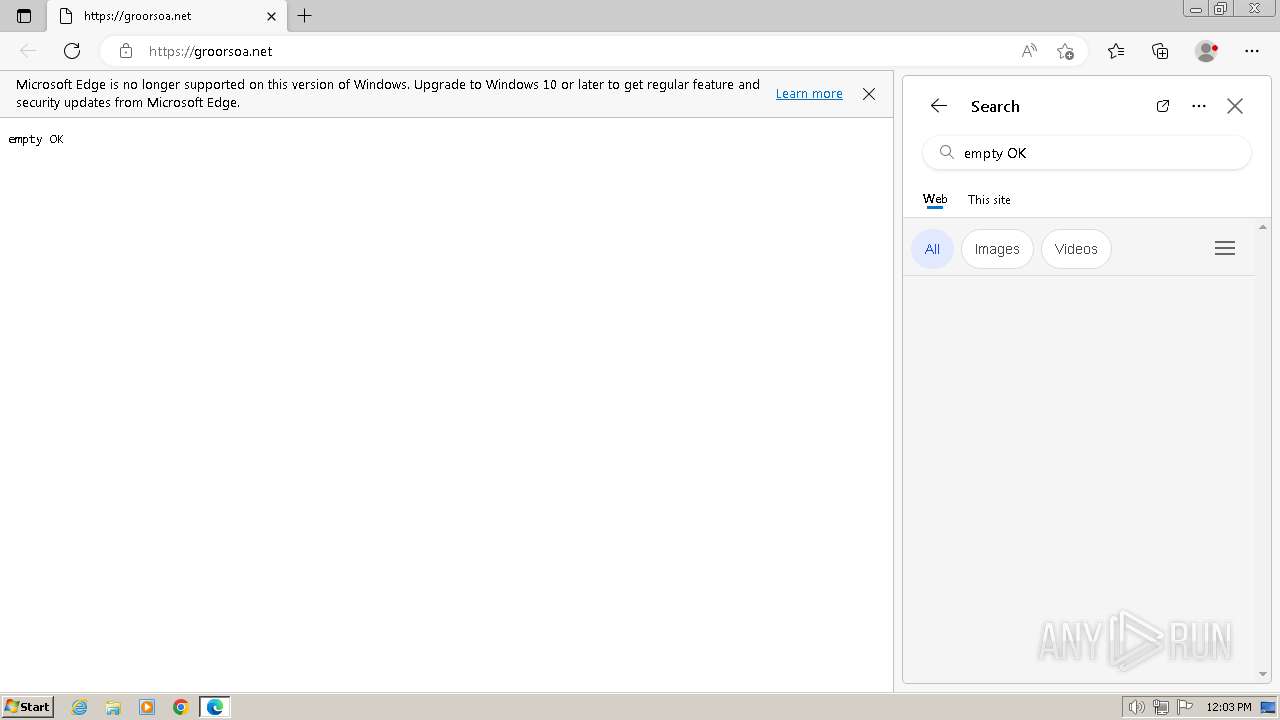Click the sidebar scrollbar down arrow
The height and width of the screenshot is (720, 1280).
point(1263,674)
